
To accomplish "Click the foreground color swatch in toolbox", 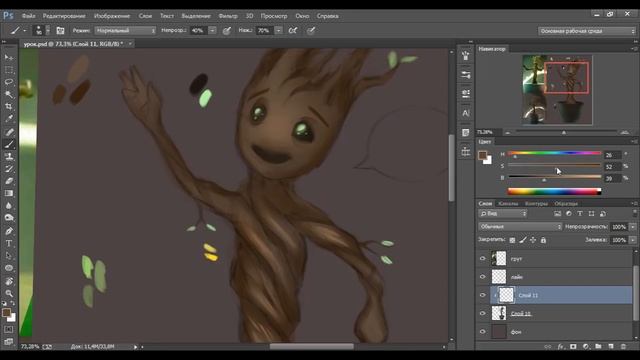I will [x=6, y=313].
